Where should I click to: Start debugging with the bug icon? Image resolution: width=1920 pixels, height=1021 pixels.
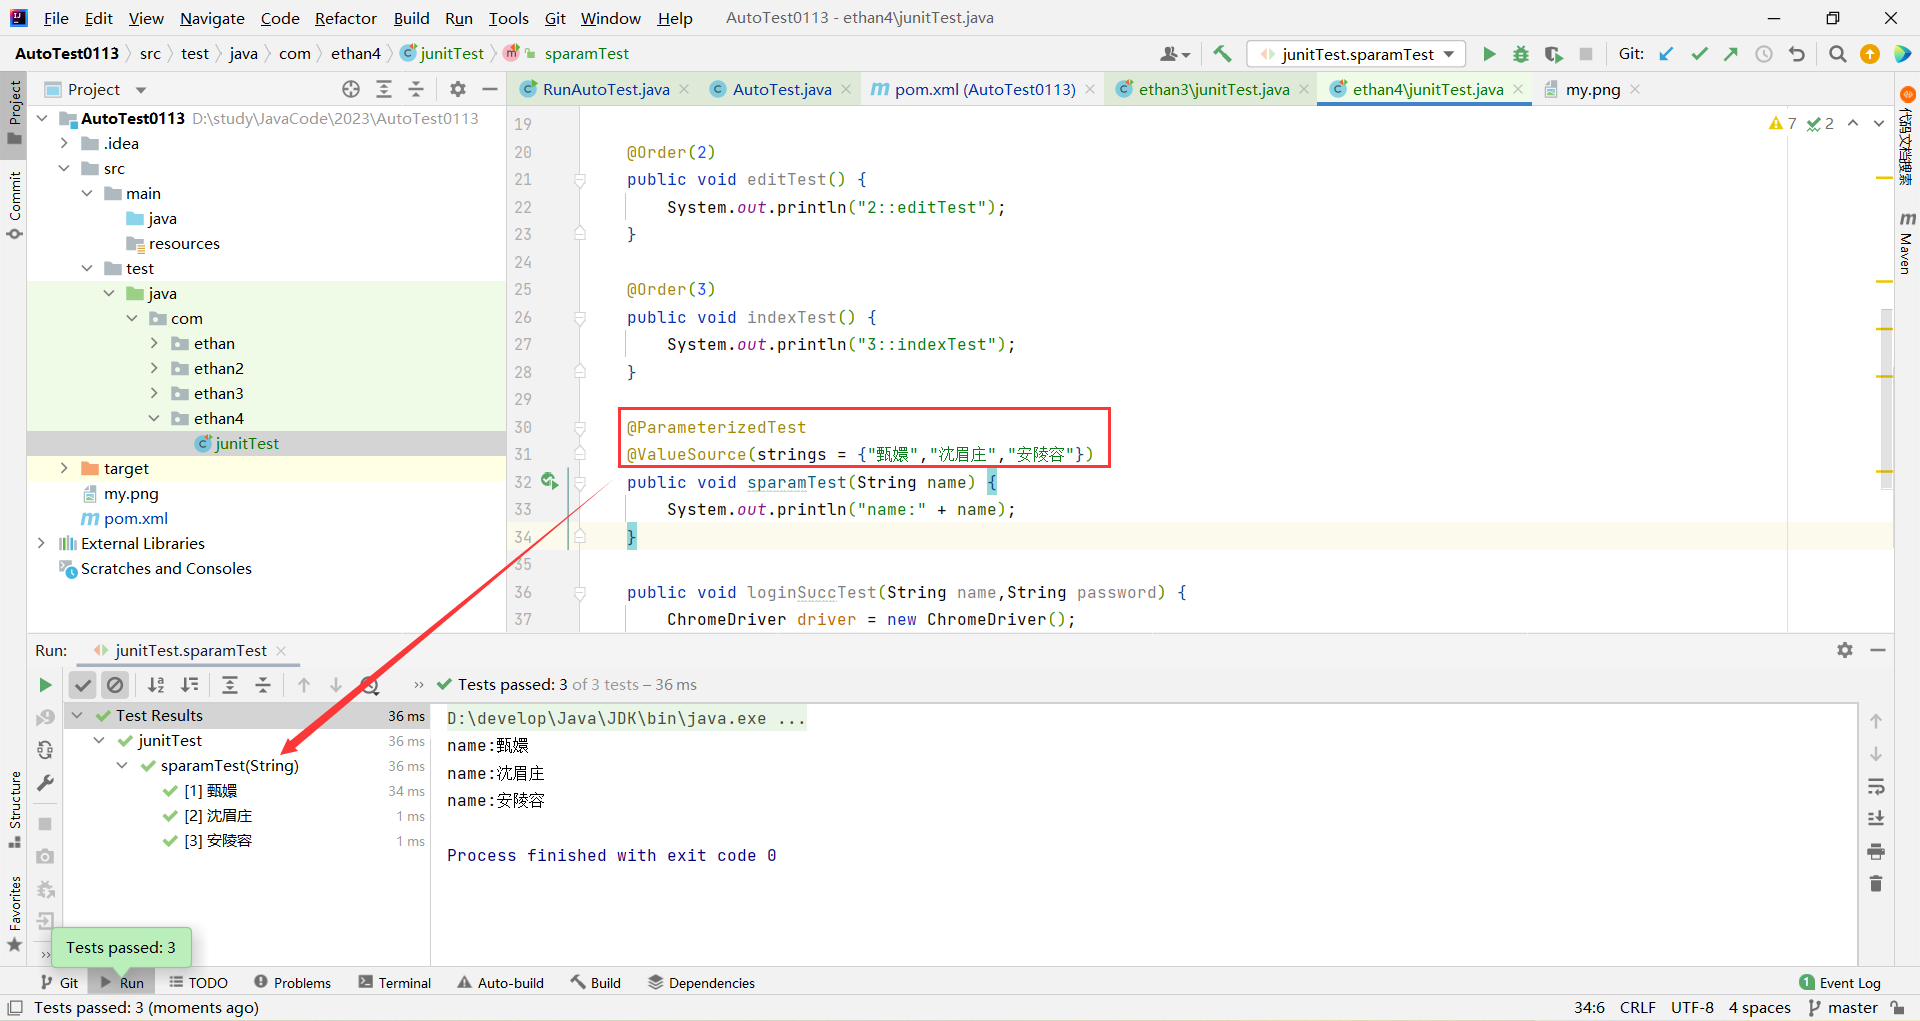pos(1521,54)
